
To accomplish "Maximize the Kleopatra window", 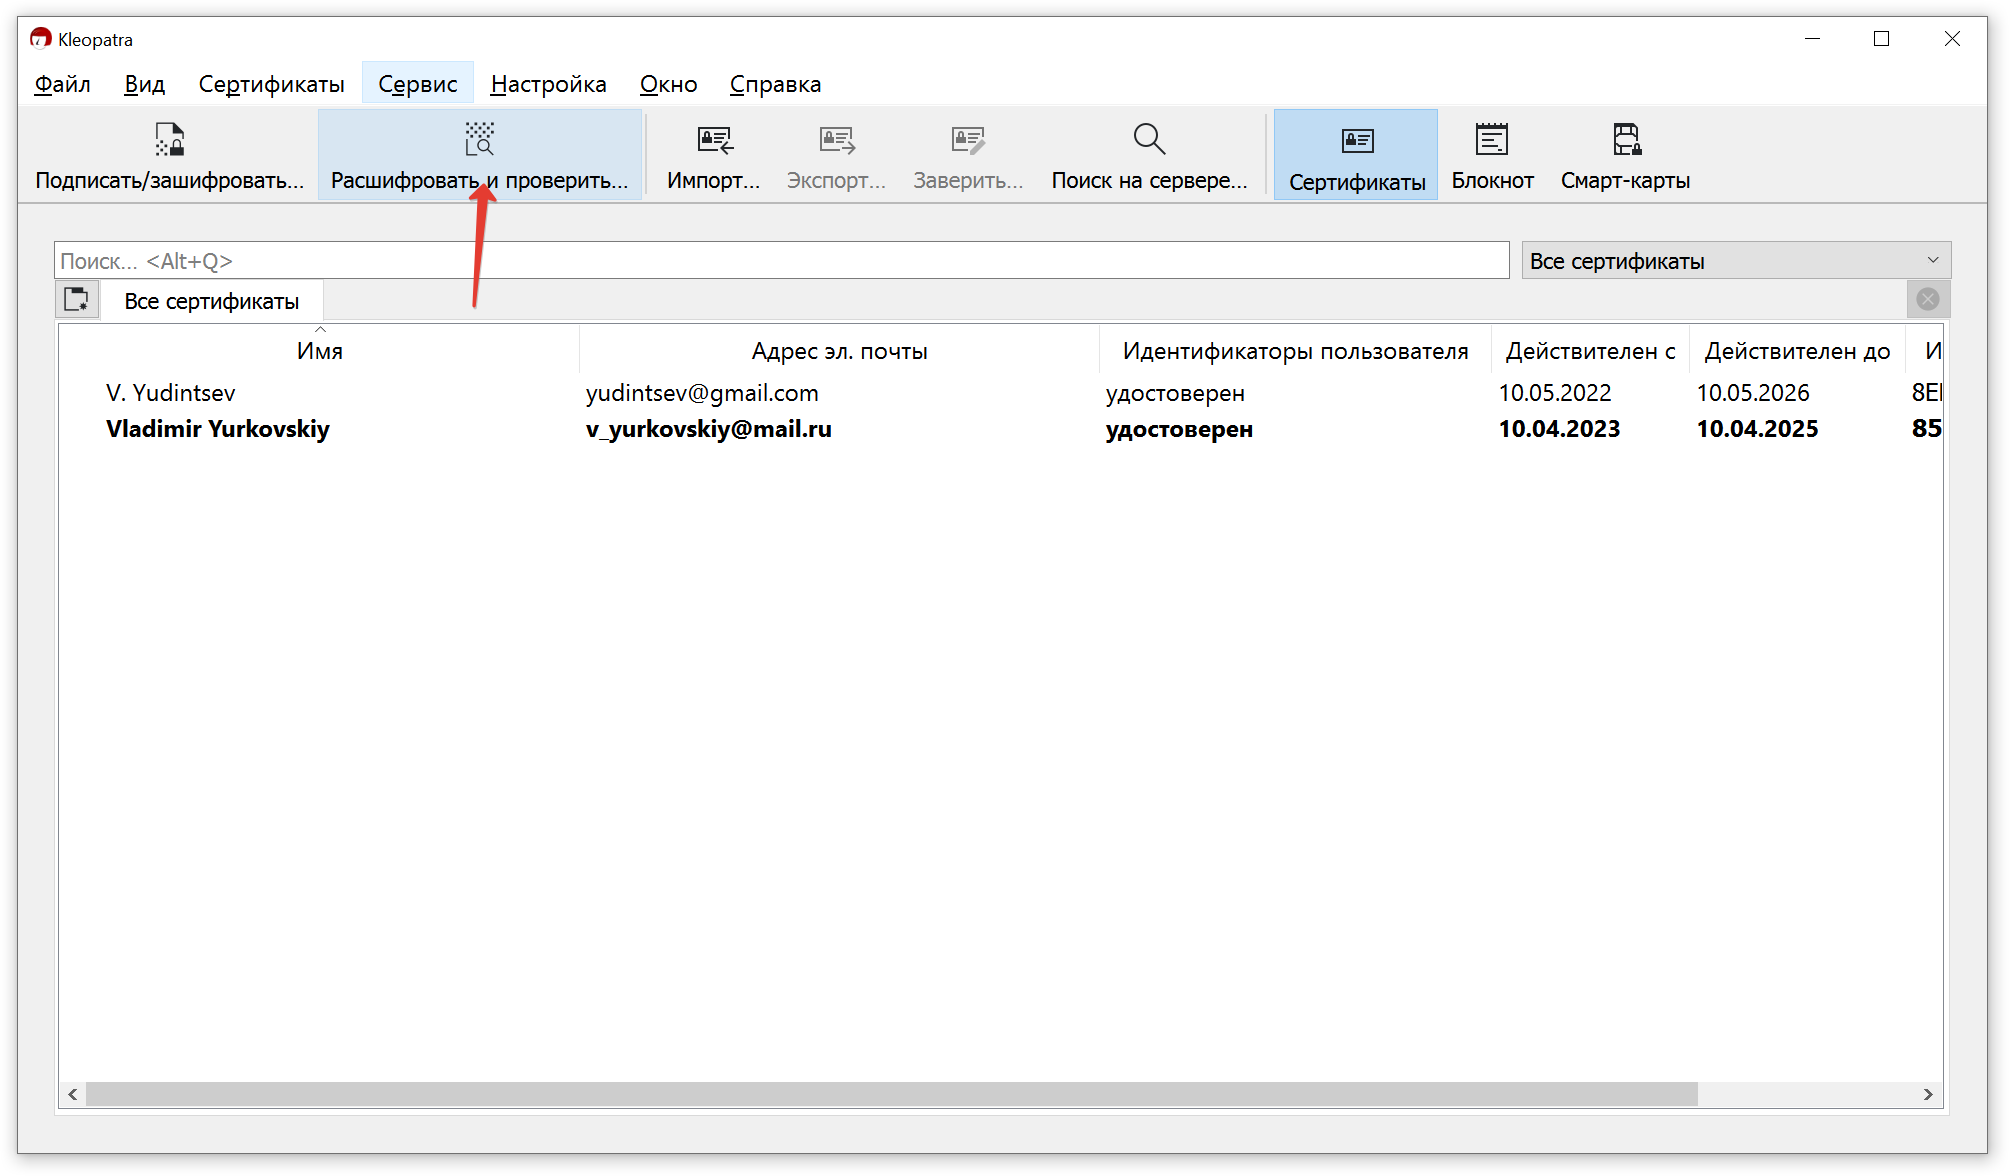I will point(1881,39).
